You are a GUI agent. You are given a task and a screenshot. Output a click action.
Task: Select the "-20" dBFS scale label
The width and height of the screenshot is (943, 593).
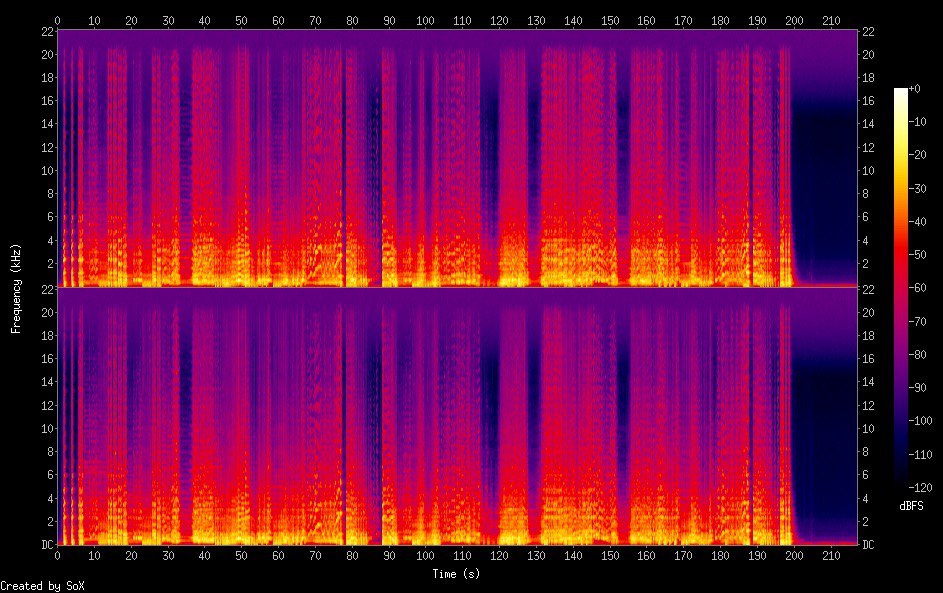tap(917, 155)
